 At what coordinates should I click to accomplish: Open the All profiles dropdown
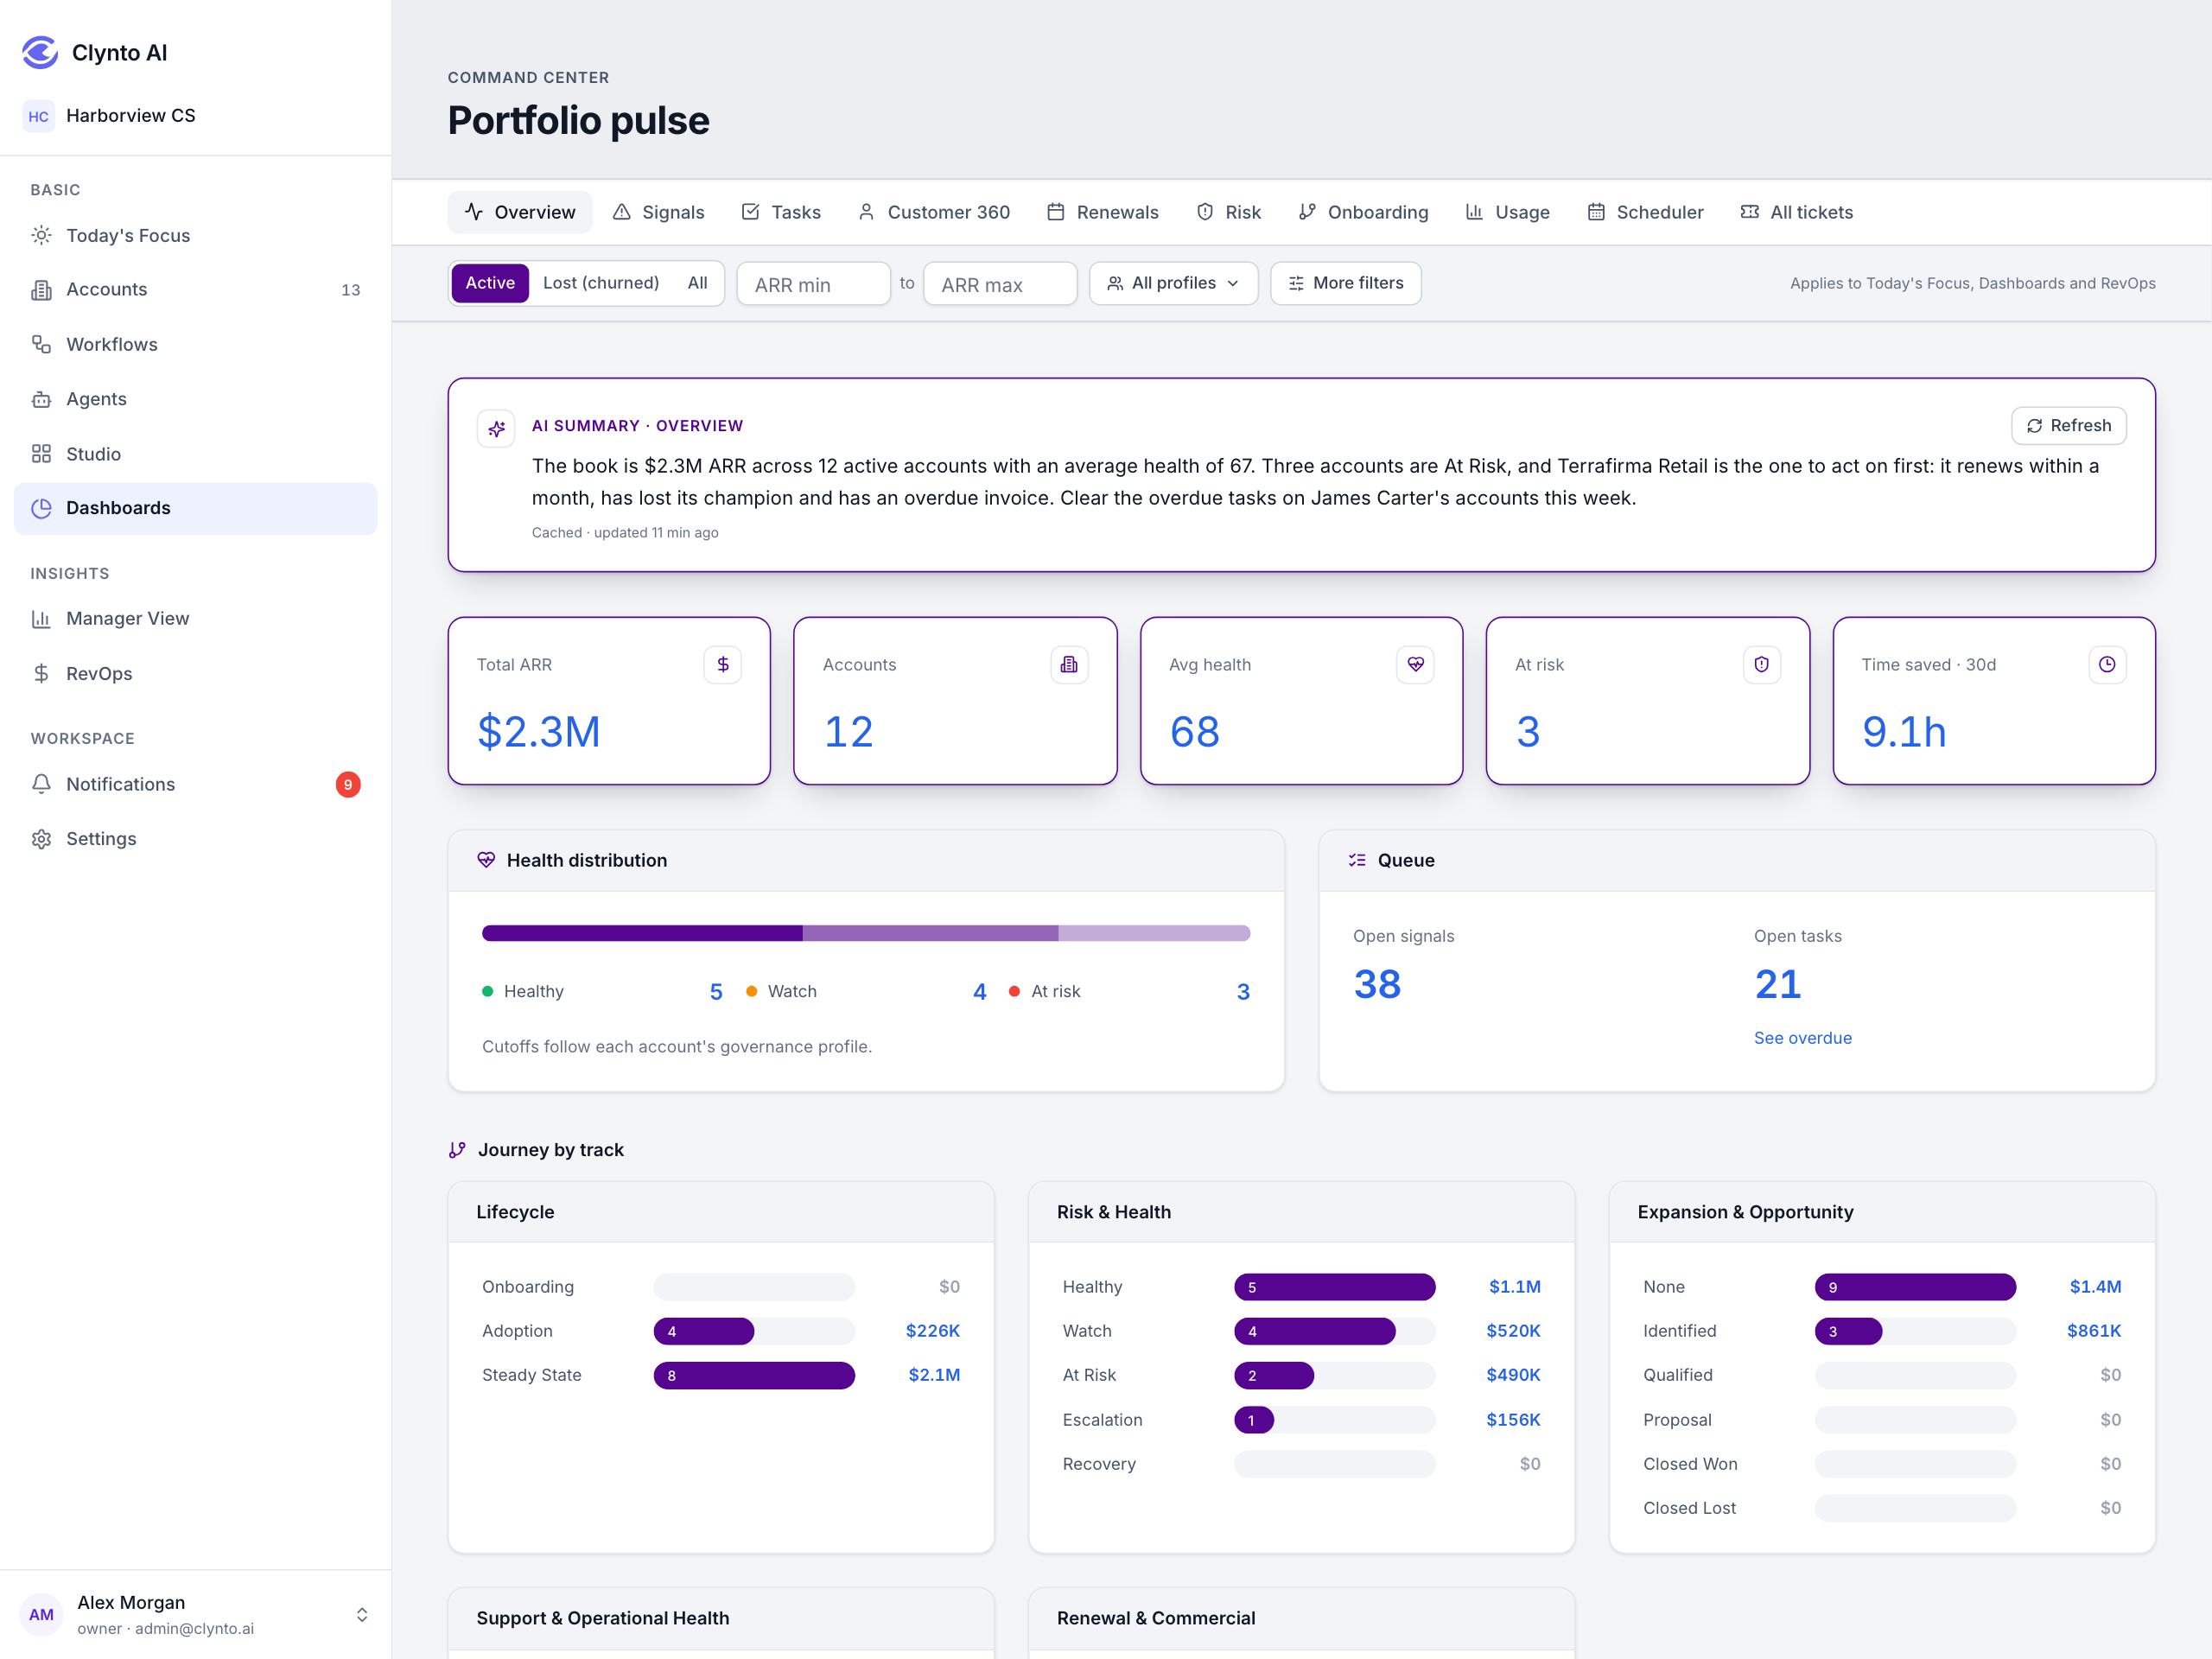1173,283
